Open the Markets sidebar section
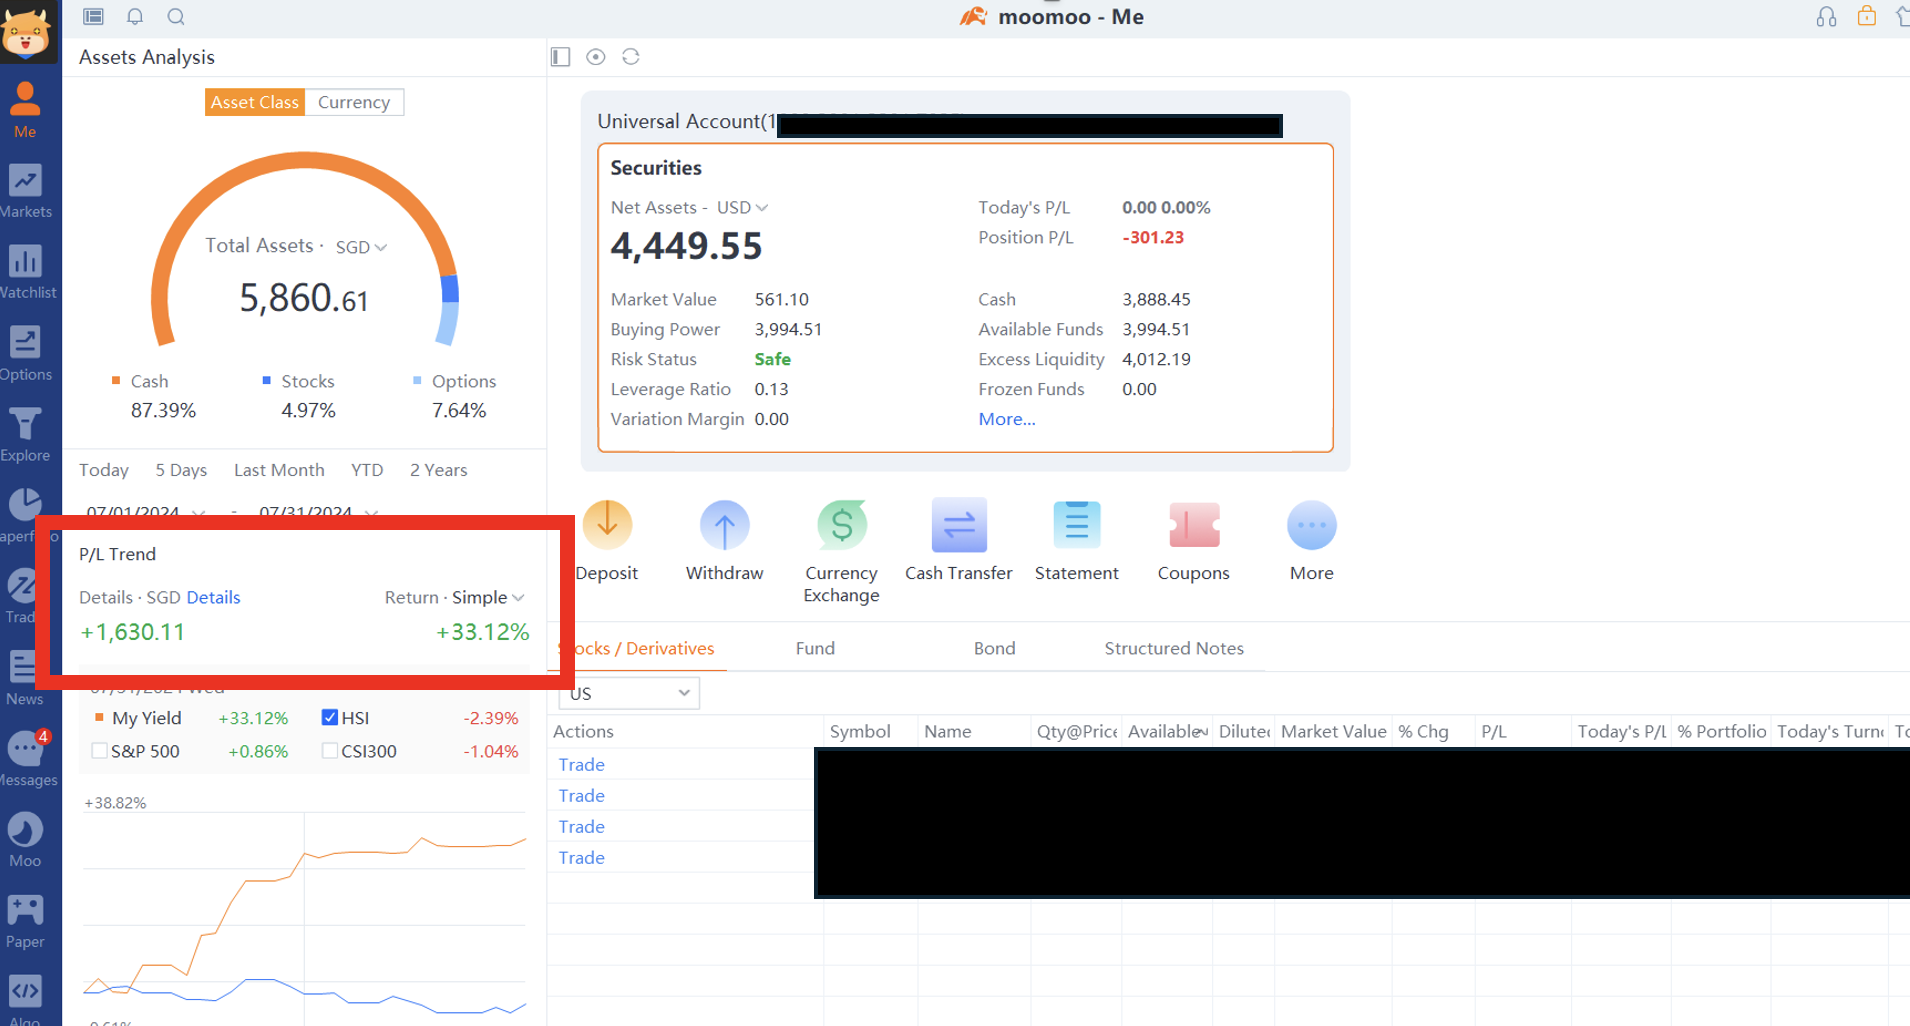Viewport: 1910px width, 1026px height. (x=26, y=191)
